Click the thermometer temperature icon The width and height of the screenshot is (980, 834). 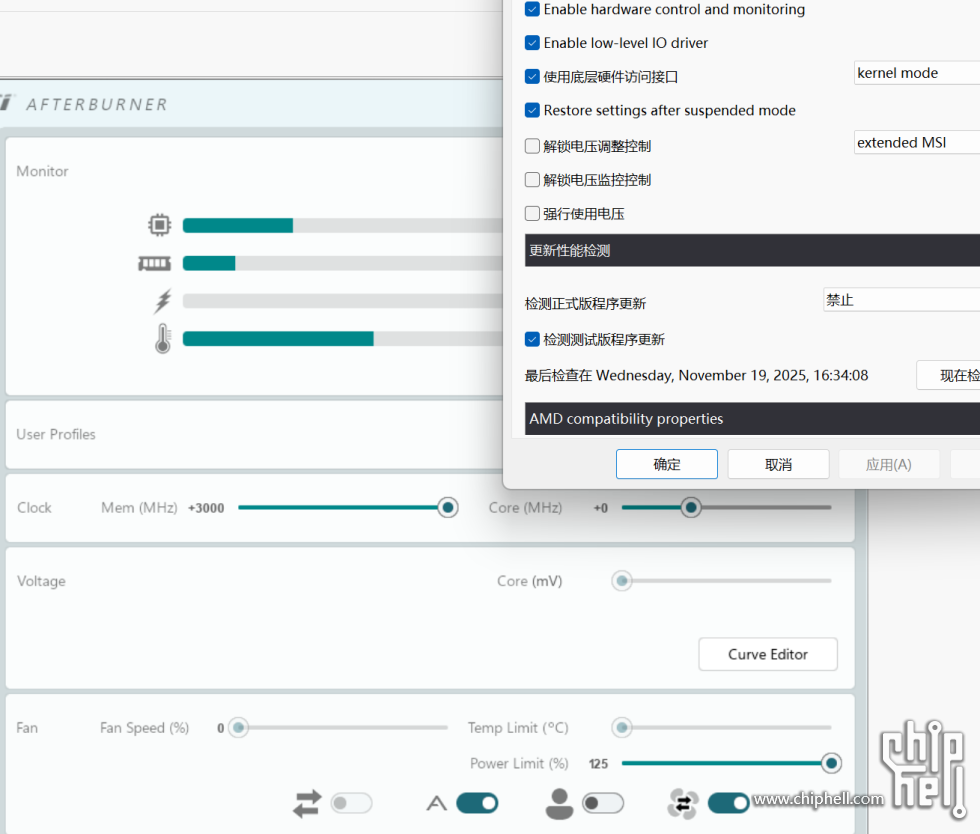click(162, 339)
